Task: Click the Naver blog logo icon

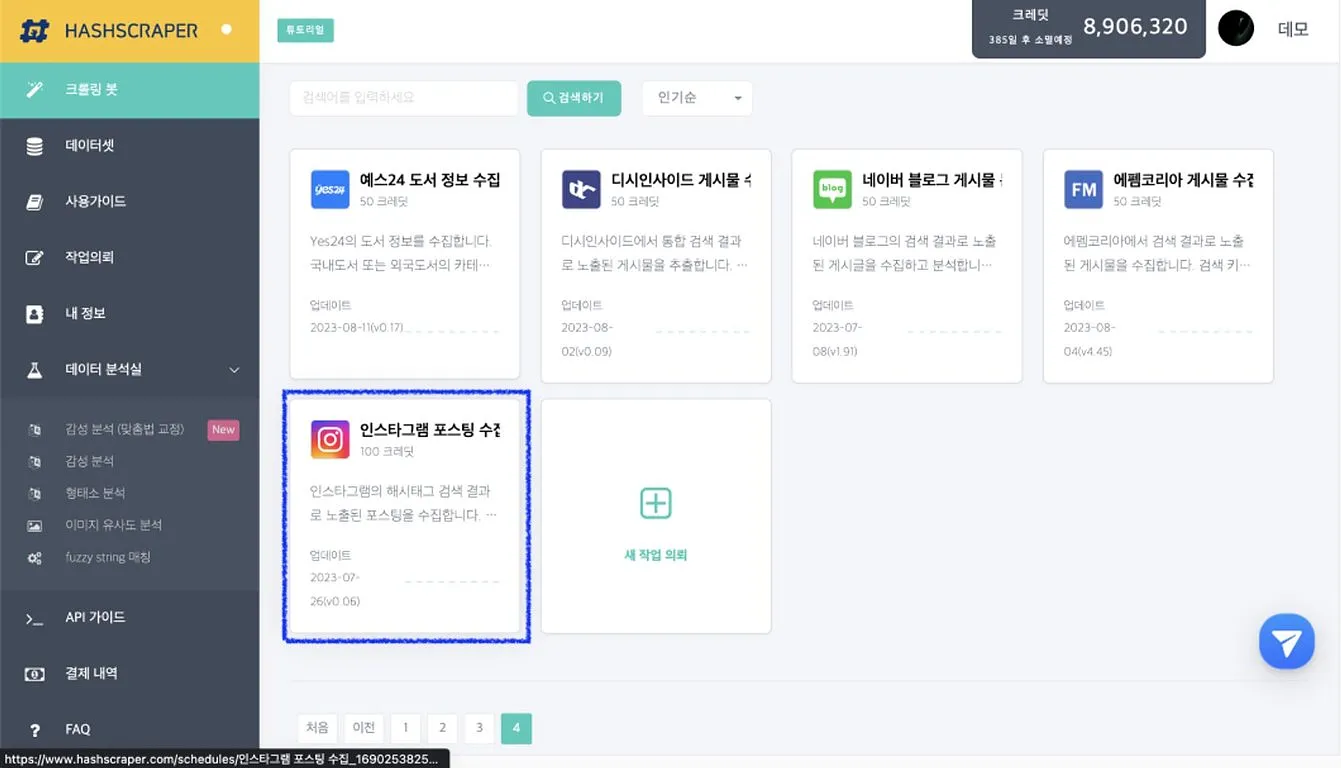Action: pyautogui.click(x=832, y=189)
